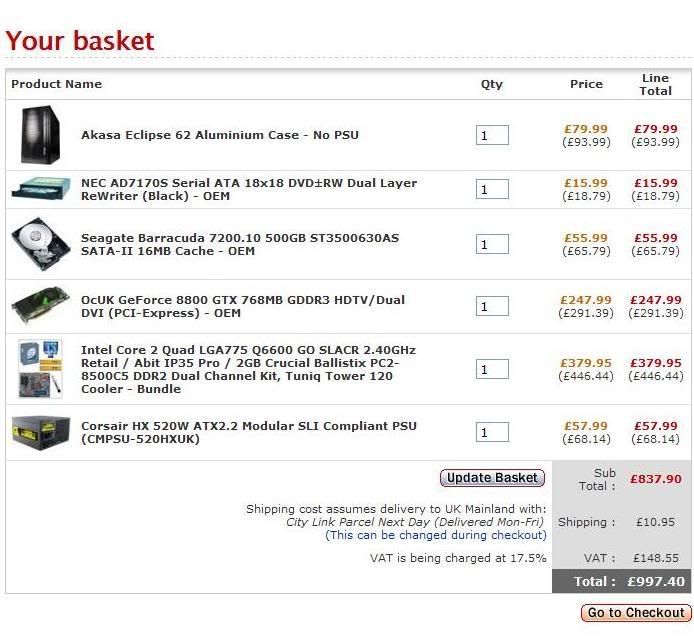Open the Akasa Eclipse 62 Aluminium Case link
The image size is (694, 642).
219,135
